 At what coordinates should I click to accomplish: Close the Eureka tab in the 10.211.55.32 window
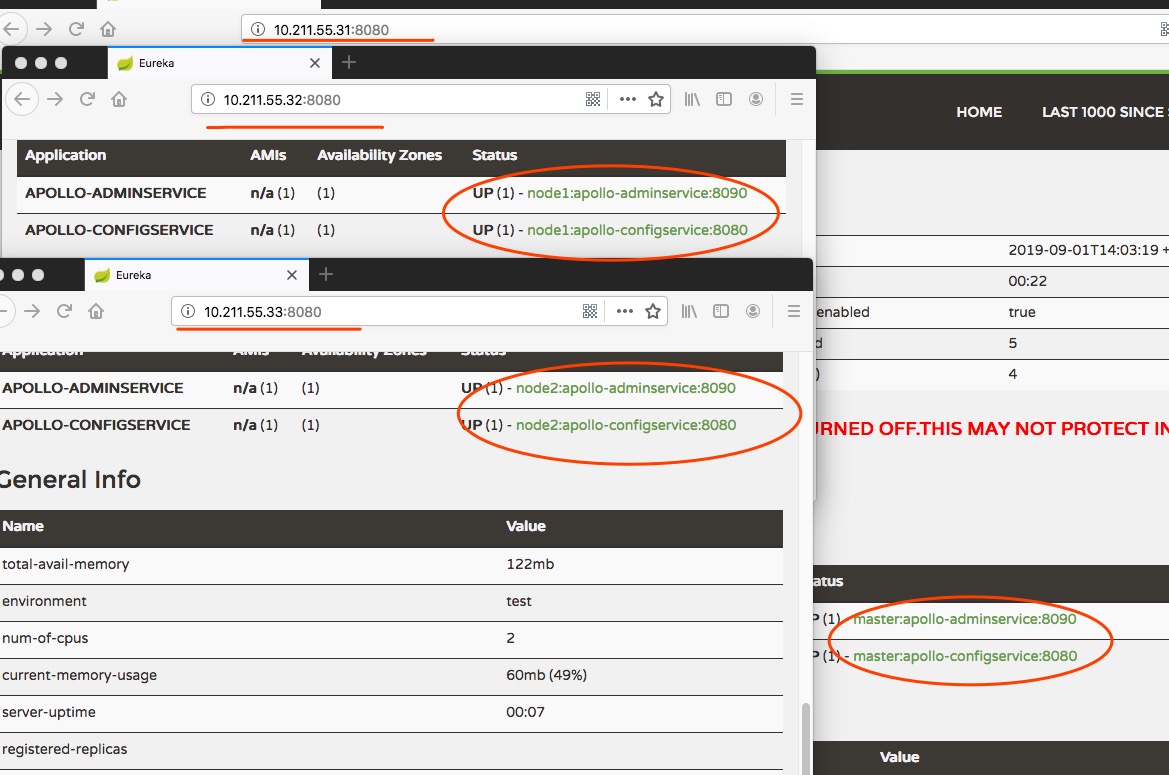click(x=315, y=63)
